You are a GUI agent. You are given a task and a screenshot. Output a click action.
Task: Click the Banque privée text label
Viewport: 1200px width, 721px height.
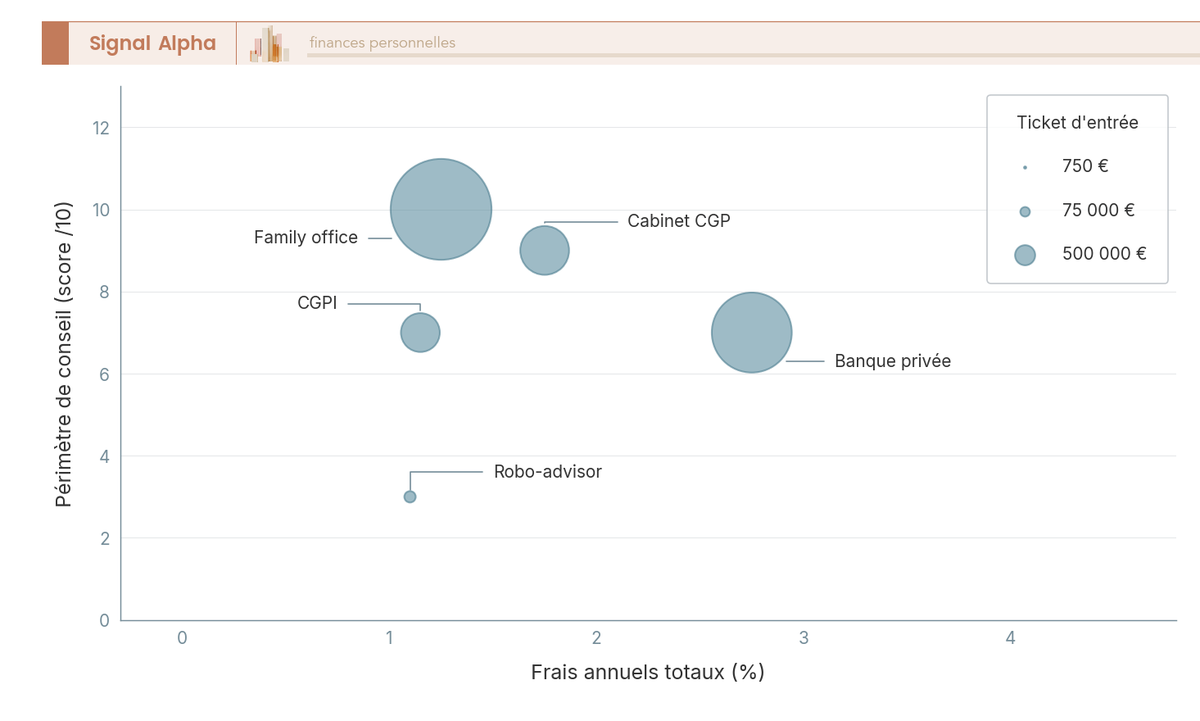pyautogui.click(x=893, y=361)
